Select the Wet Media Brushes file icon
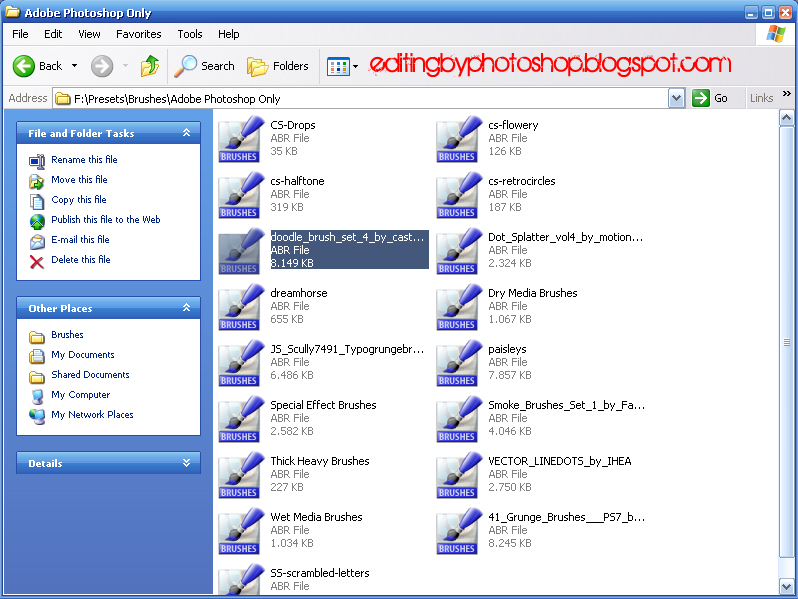The width and height of the screenshot is (798, 599). 241,531
